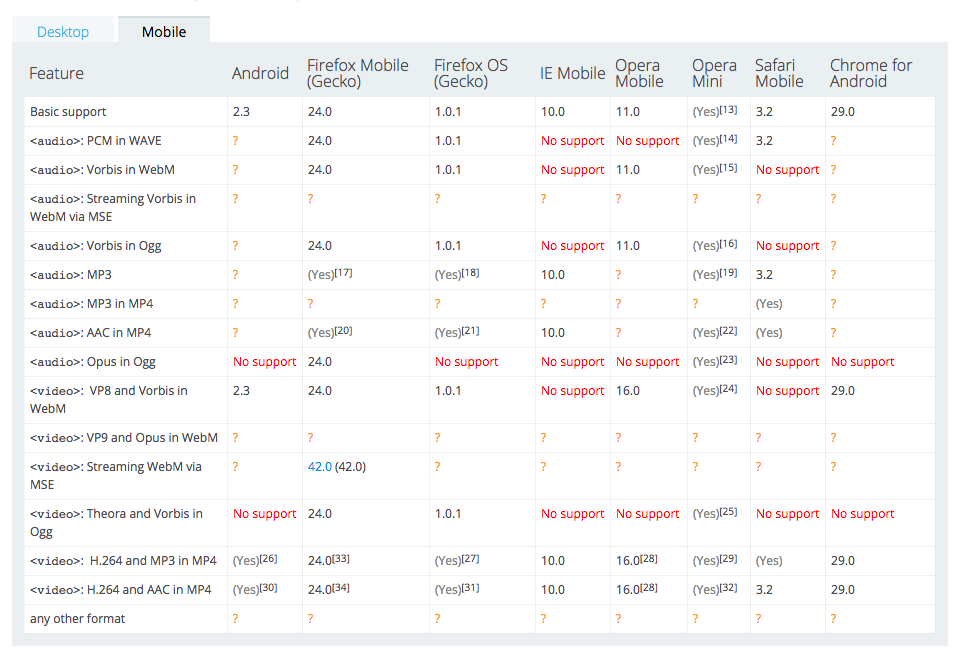Click the '<audio>: Vorbis in WebM' row label
Image resolution: width=968 pixels, height=667 pixels.
102,170
